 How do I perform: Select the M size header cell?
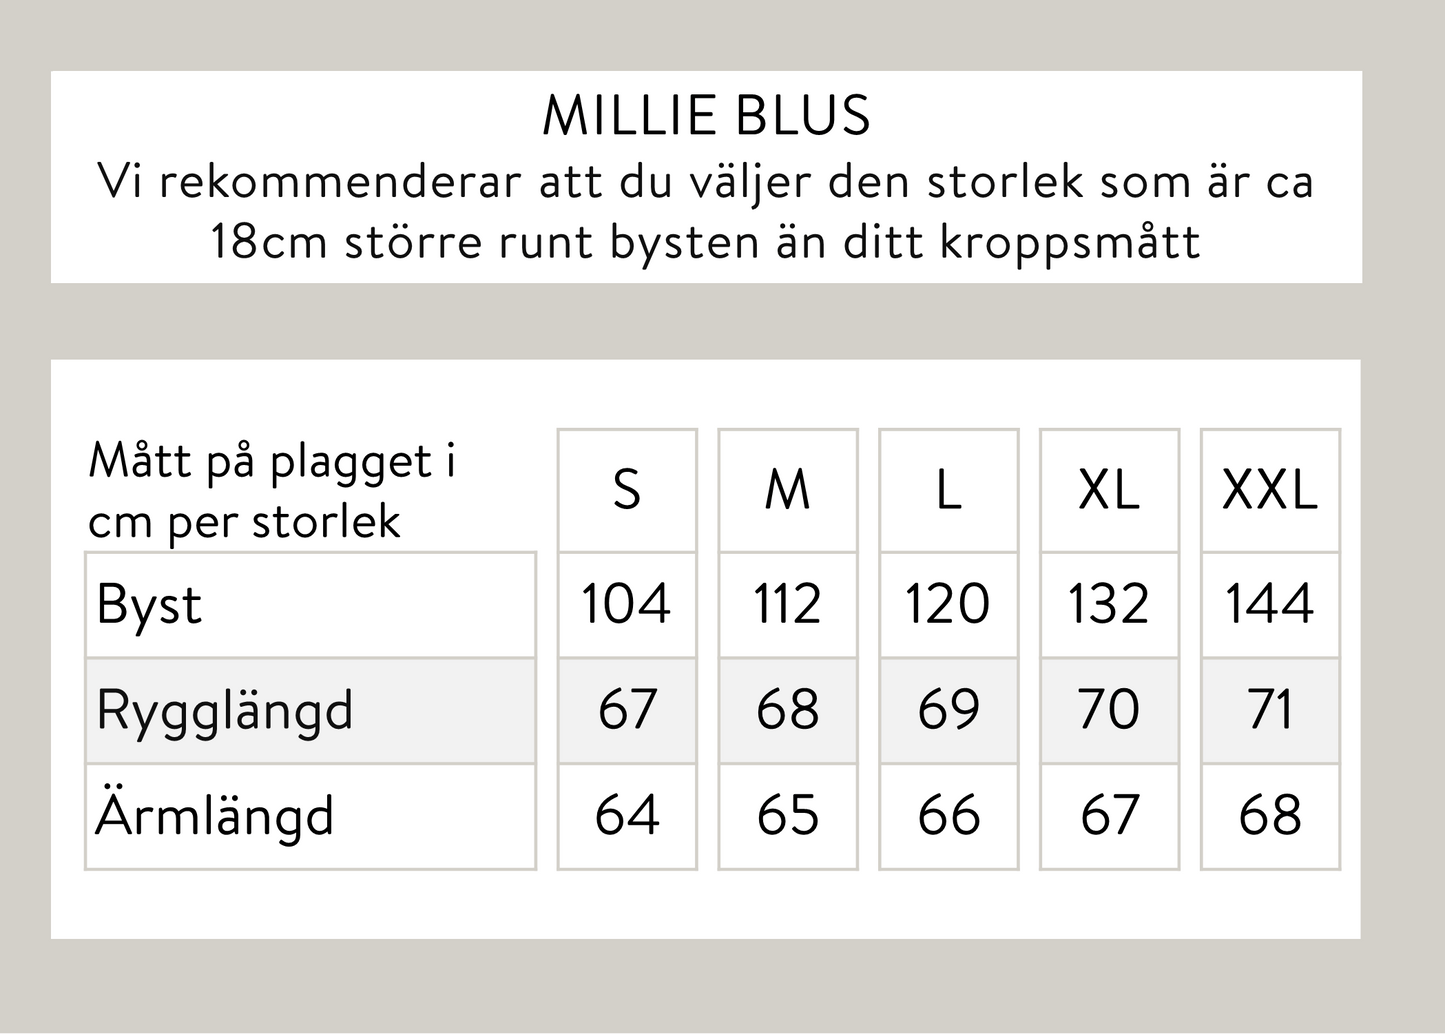tap(788, 490)
